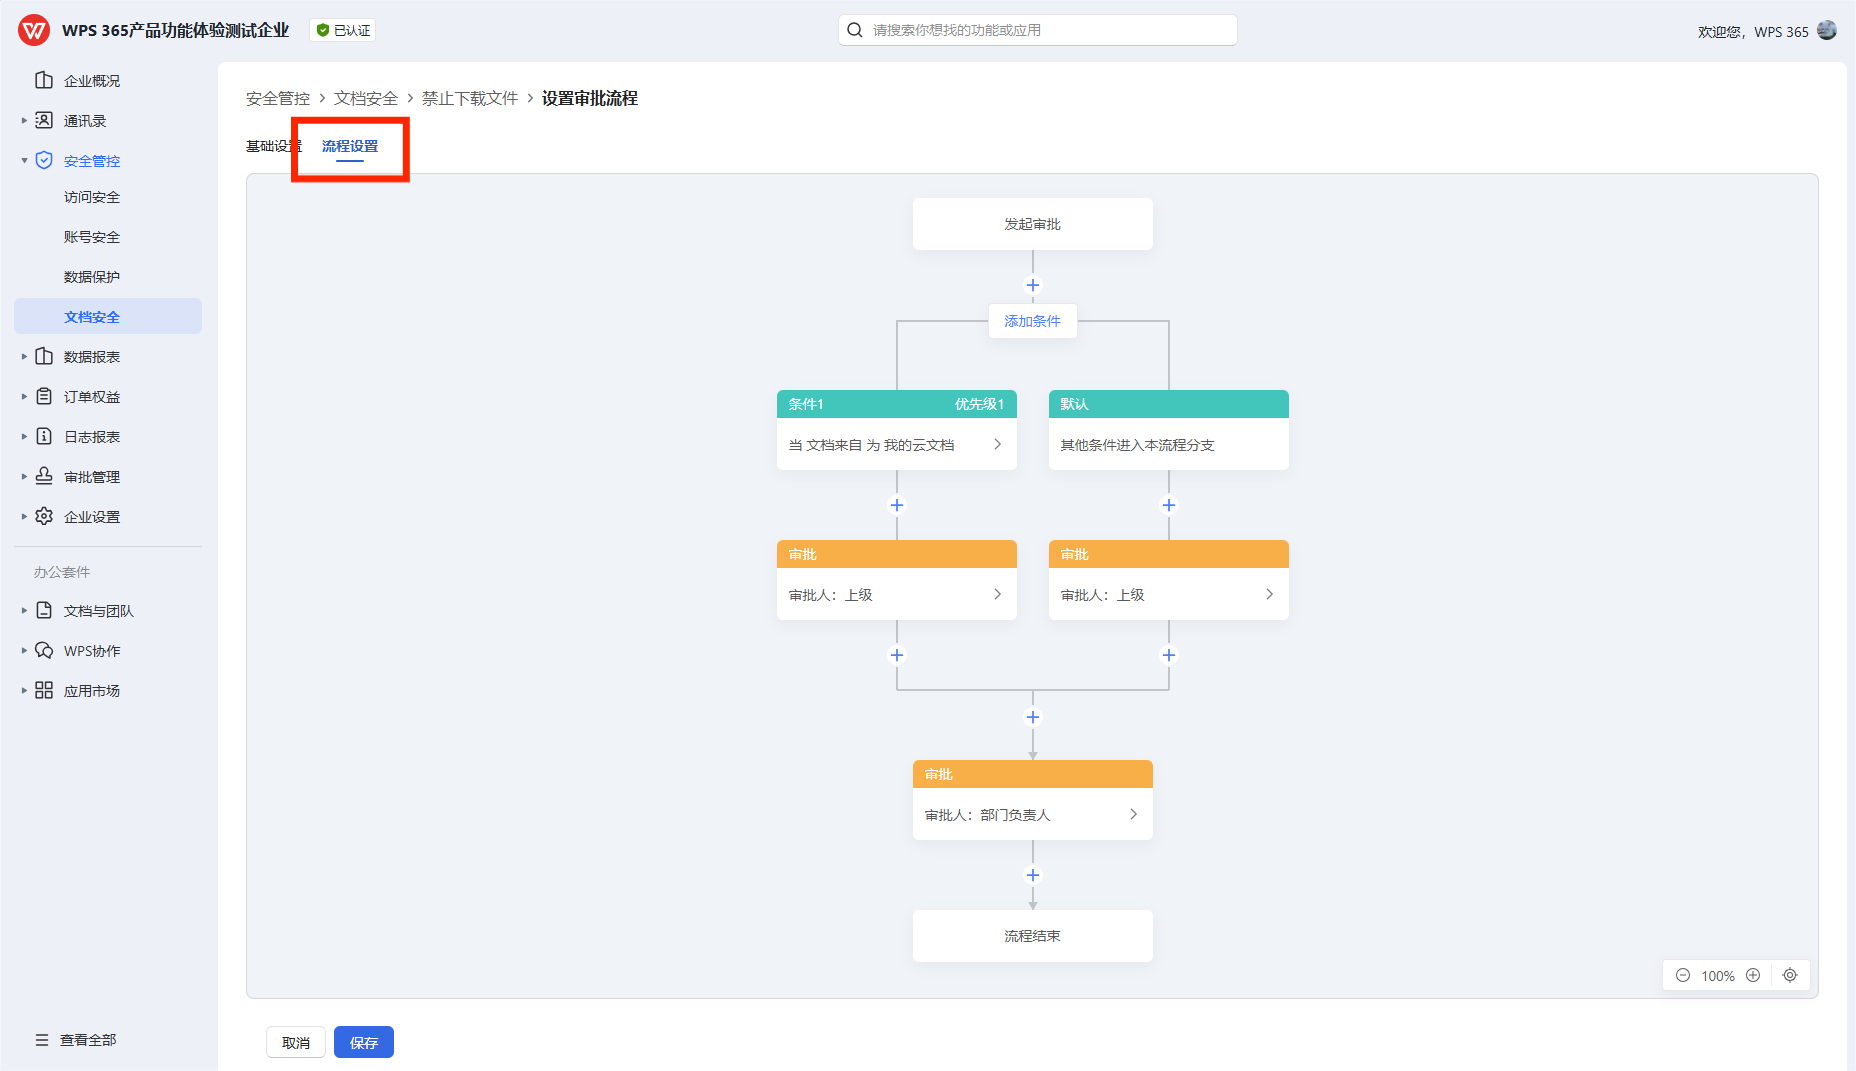Expand the 审批管理 sidebar section
This screenshot has width=1856, height=1071.
pyautogui.click(x=24, y=477)
